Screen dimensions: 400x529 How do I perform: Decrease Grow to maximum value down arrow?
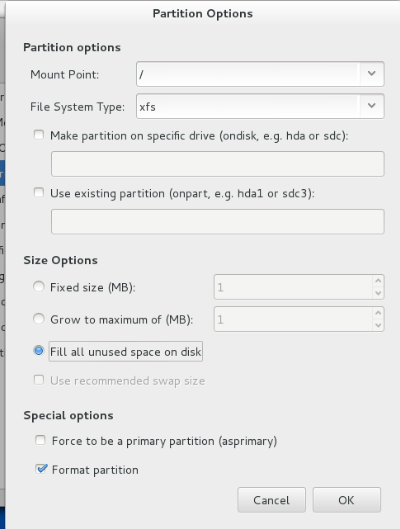click(x=378, y=325)
